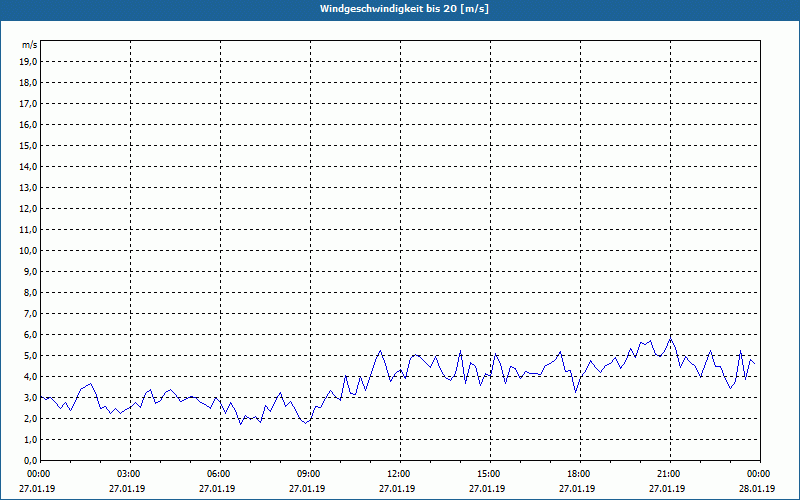
Task: Click the '9,0' y-axis value
Action: click(31, 271)
